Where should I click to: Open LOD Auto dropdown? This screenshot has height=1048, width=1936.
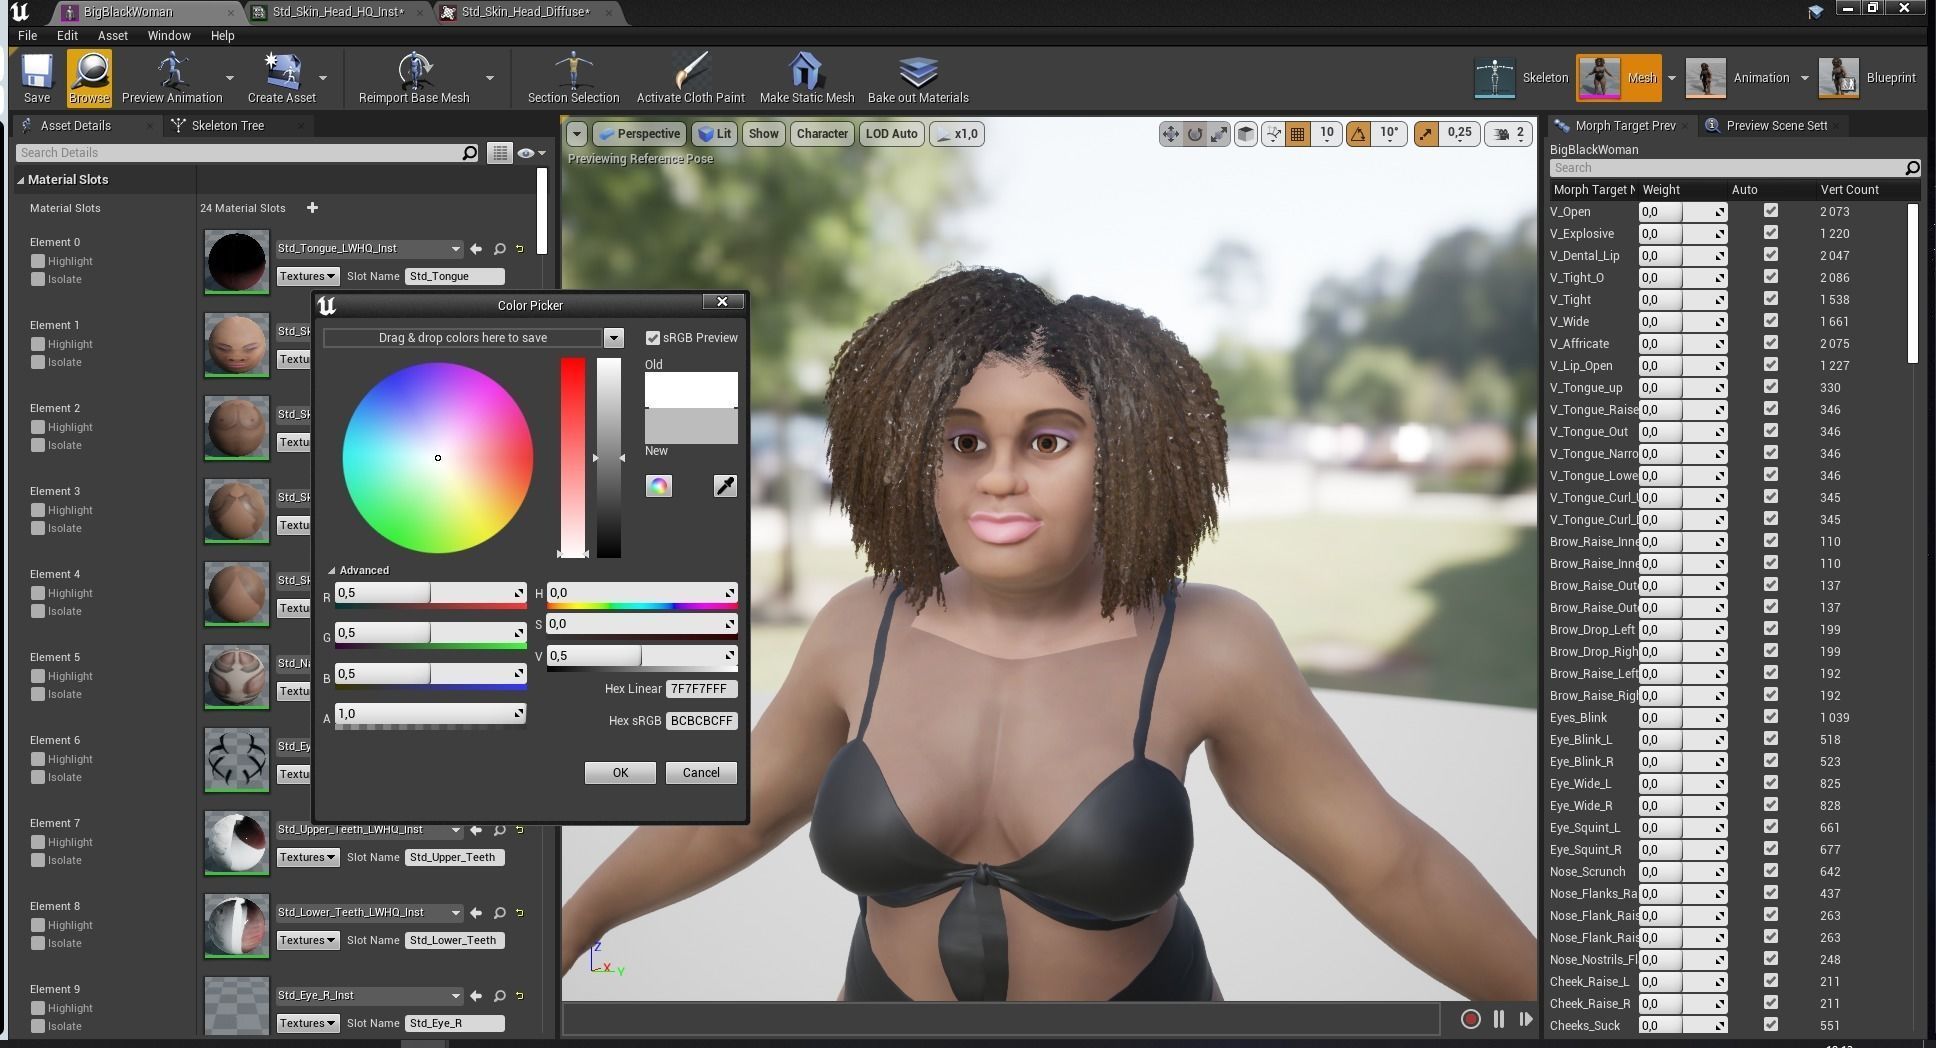point(891,134)
